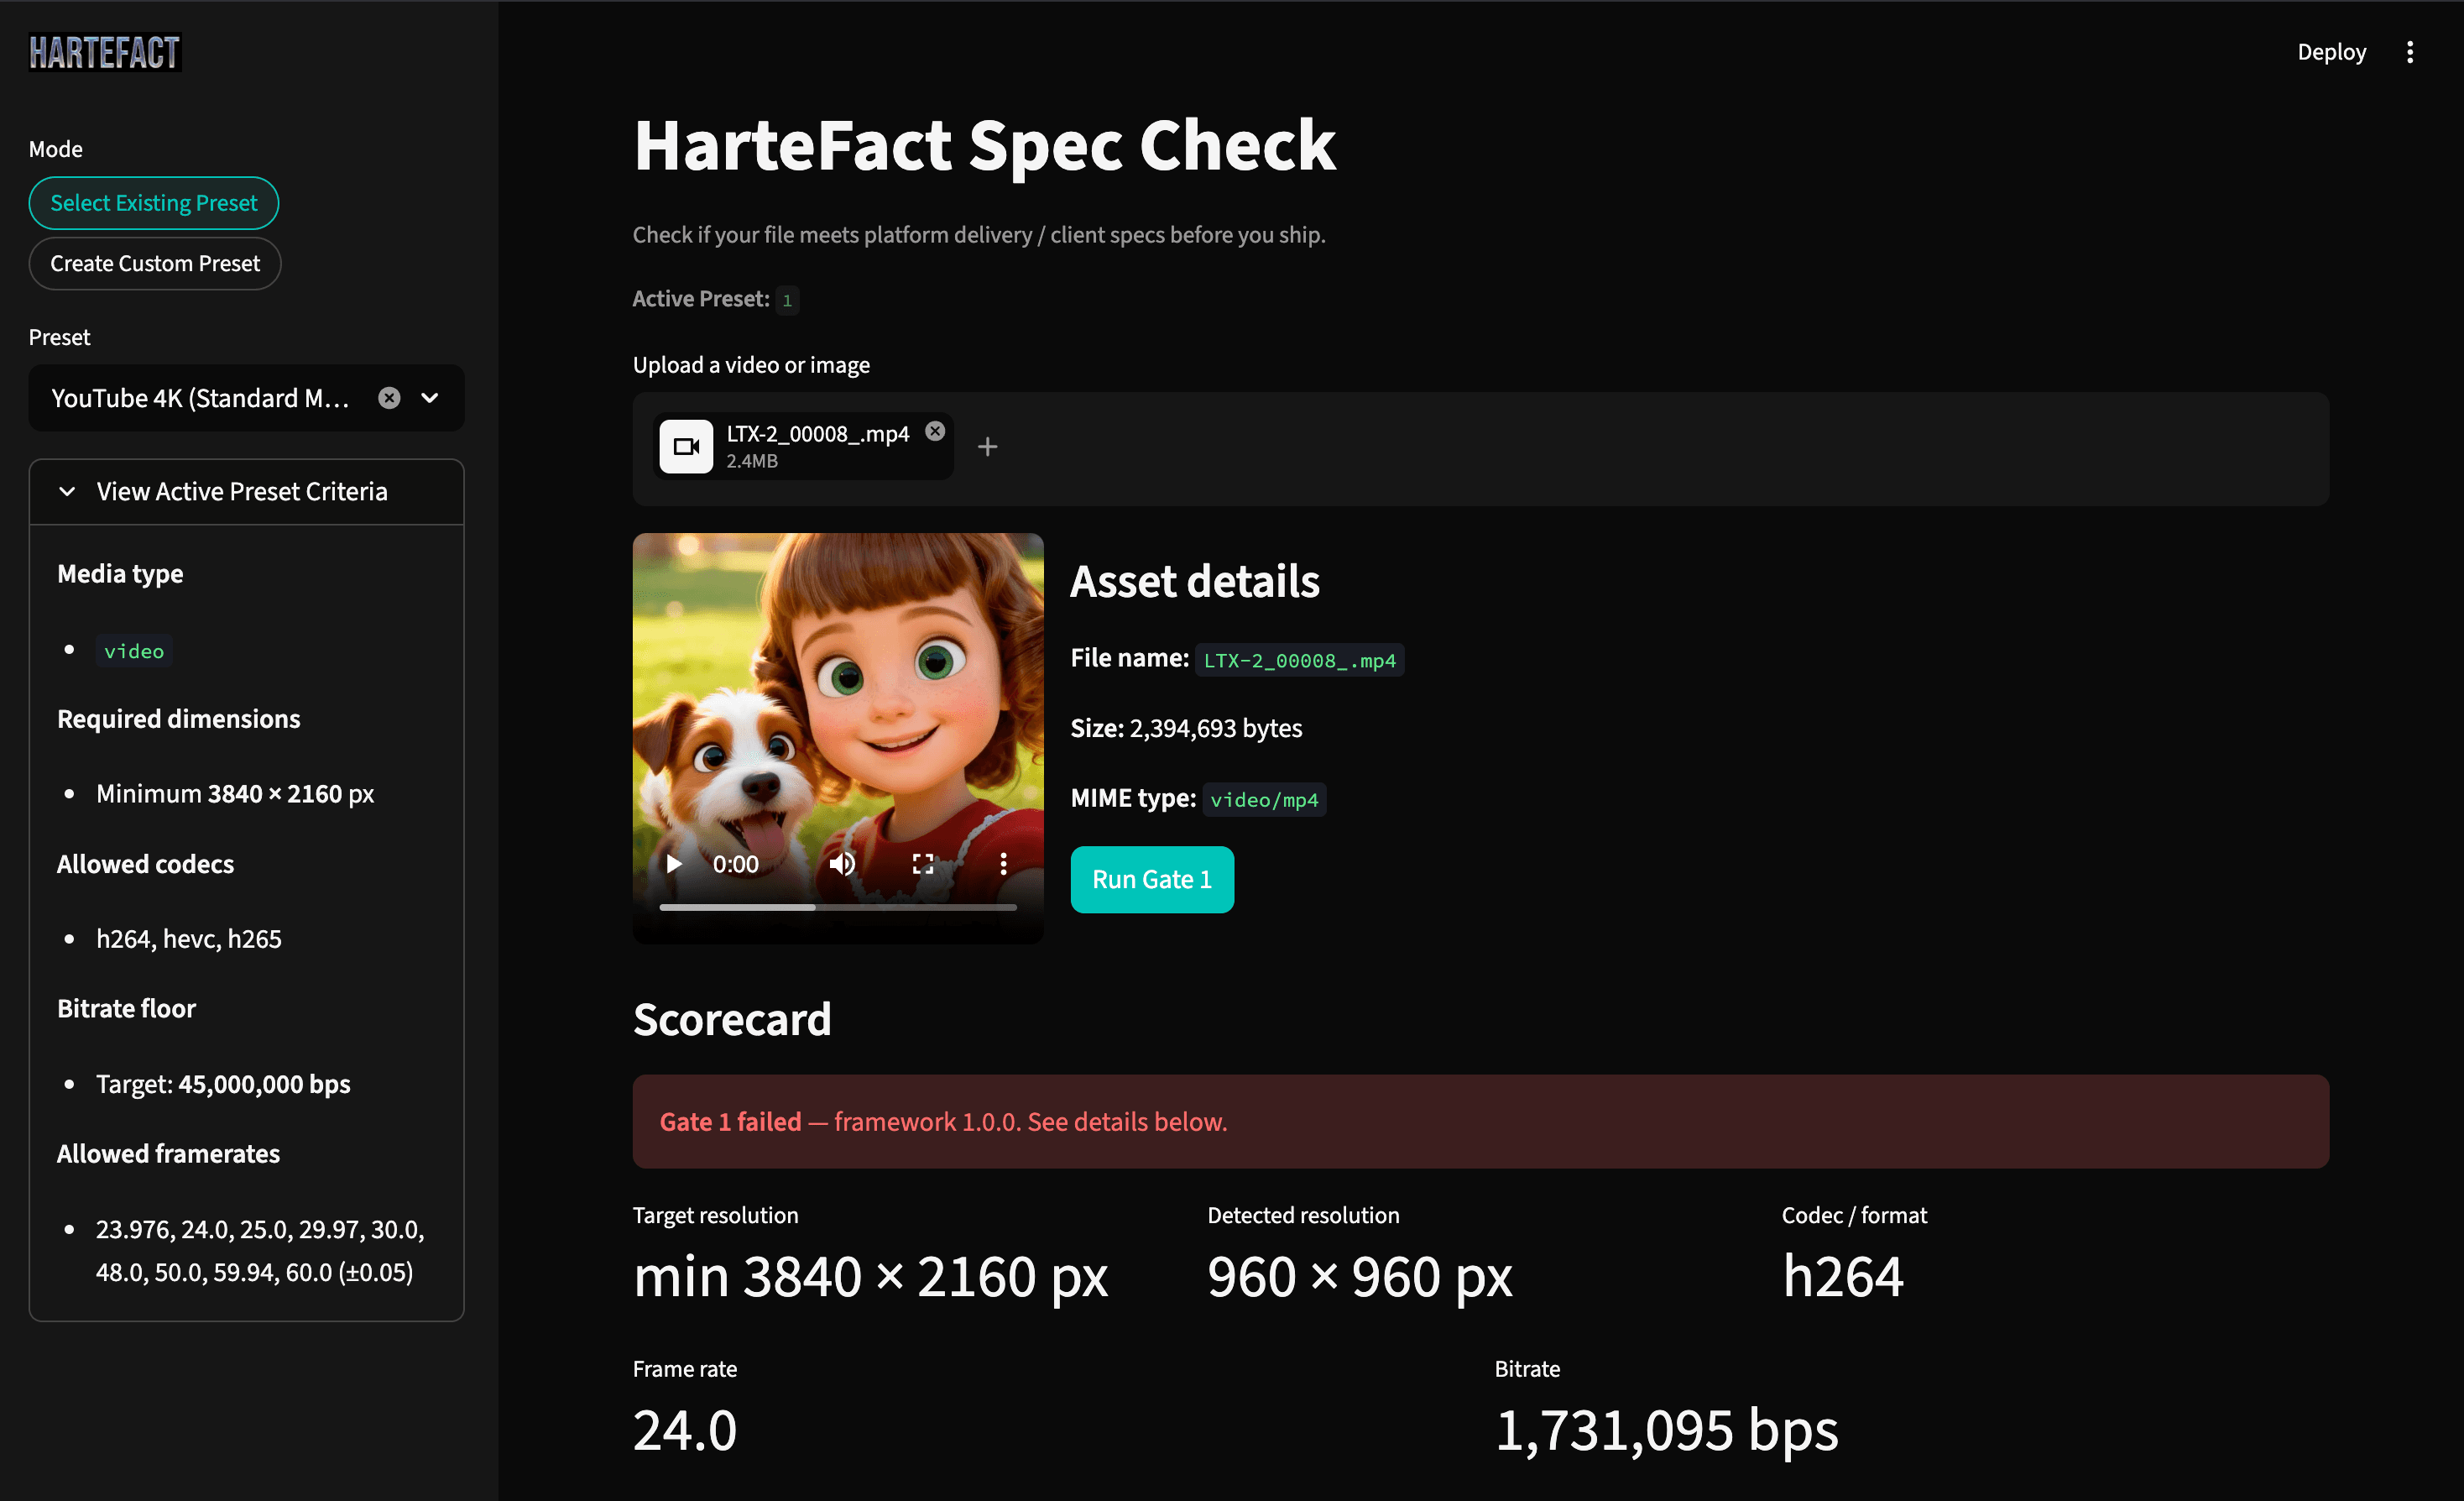Click the video file icon for LTX-2_00008_.mp4
This screenshot has height=1501, width=2464.
pos(686,446)
